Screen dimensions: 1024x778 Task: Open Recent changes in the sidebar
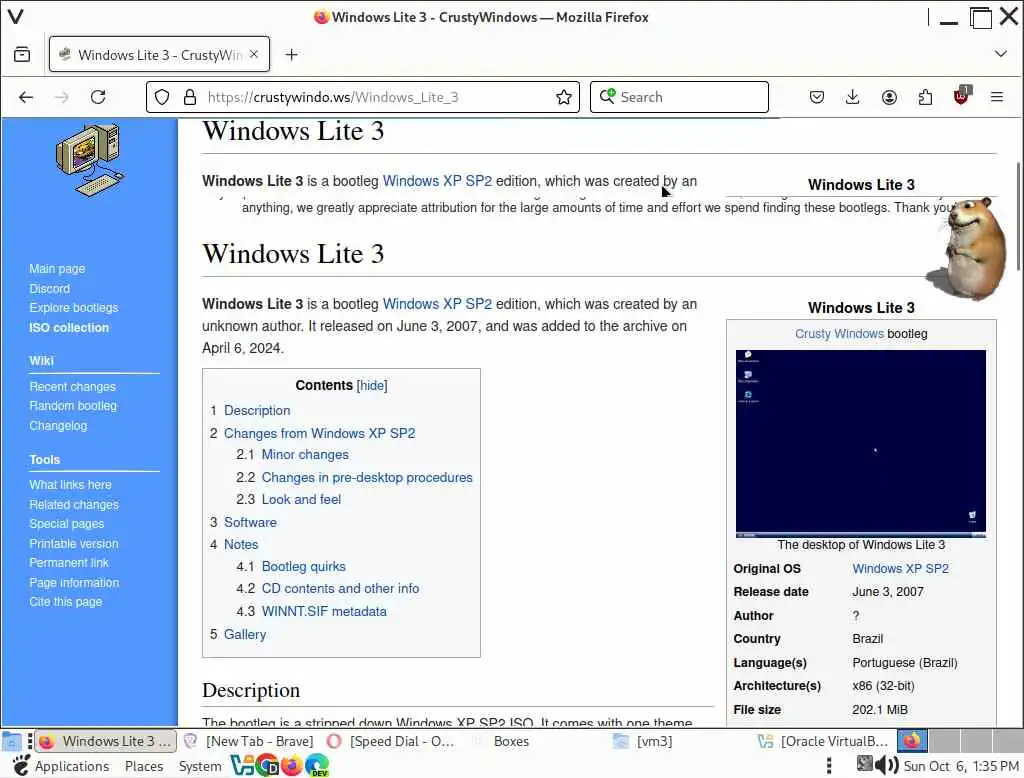click(x=72, y=387)
